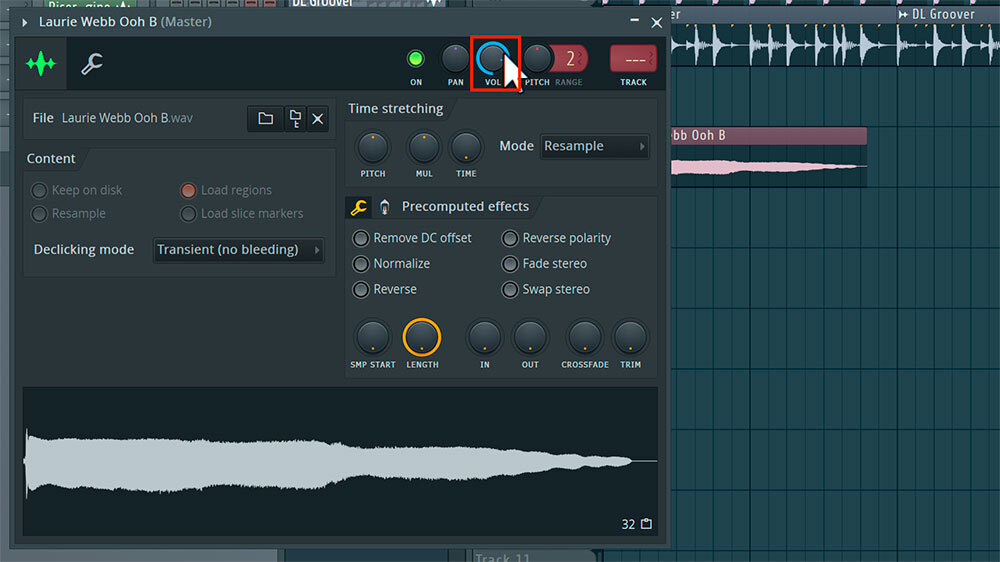This screenshot has height=562, width=1000.
Task: Click the Time stretching section title
Action: [x=395, y=108]
